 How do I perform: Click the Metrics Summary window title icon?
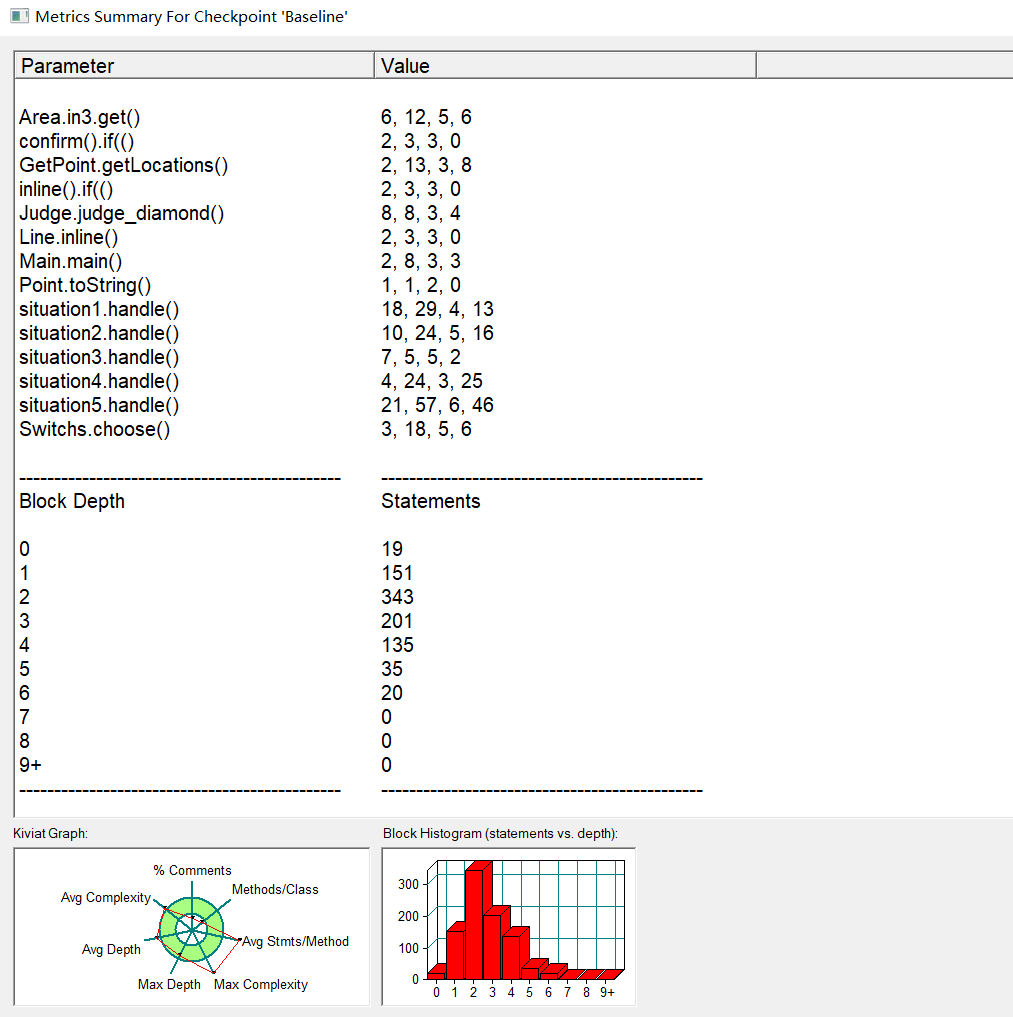(x=19, y=16)
